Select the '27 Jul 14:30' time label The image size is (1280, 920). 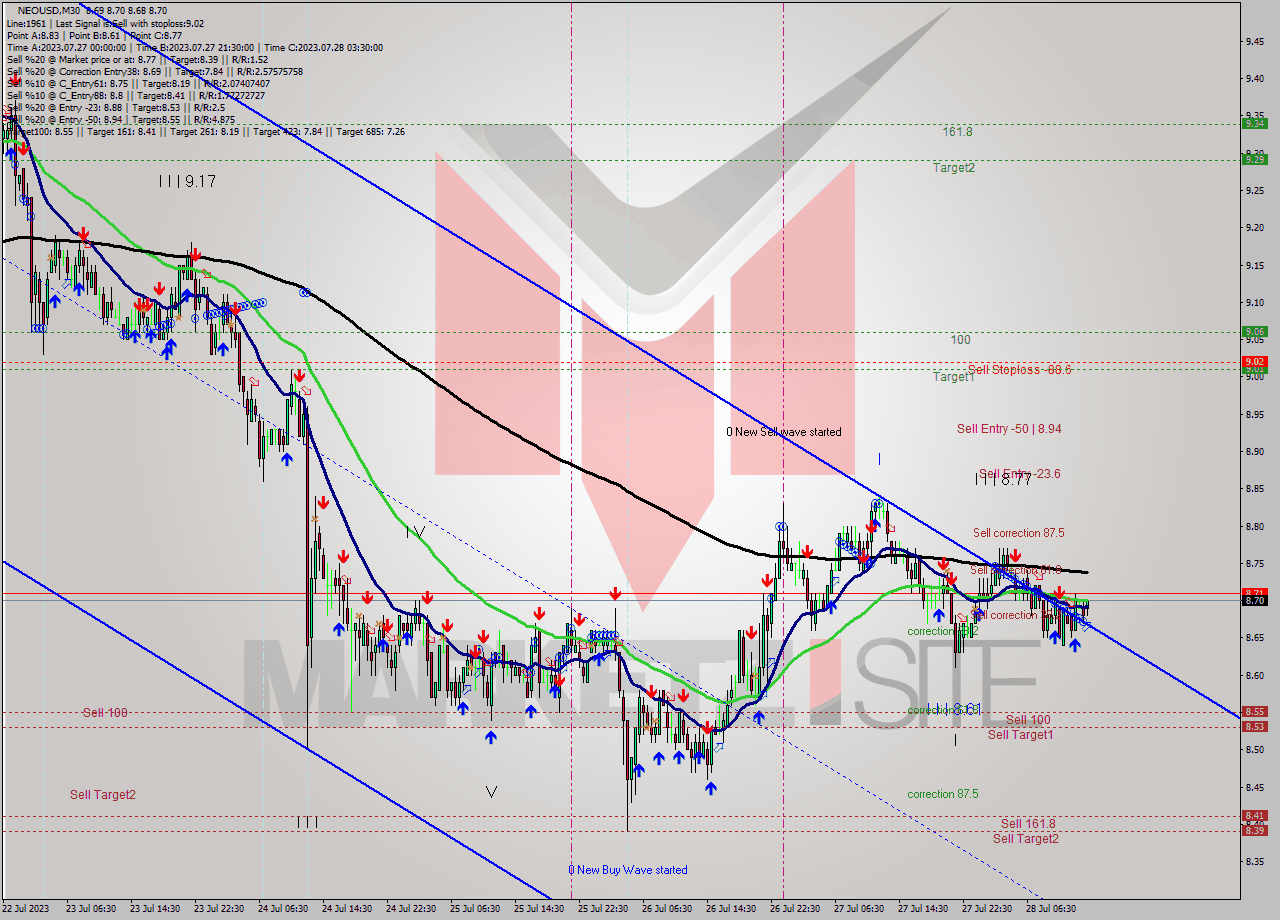(923, 909)
